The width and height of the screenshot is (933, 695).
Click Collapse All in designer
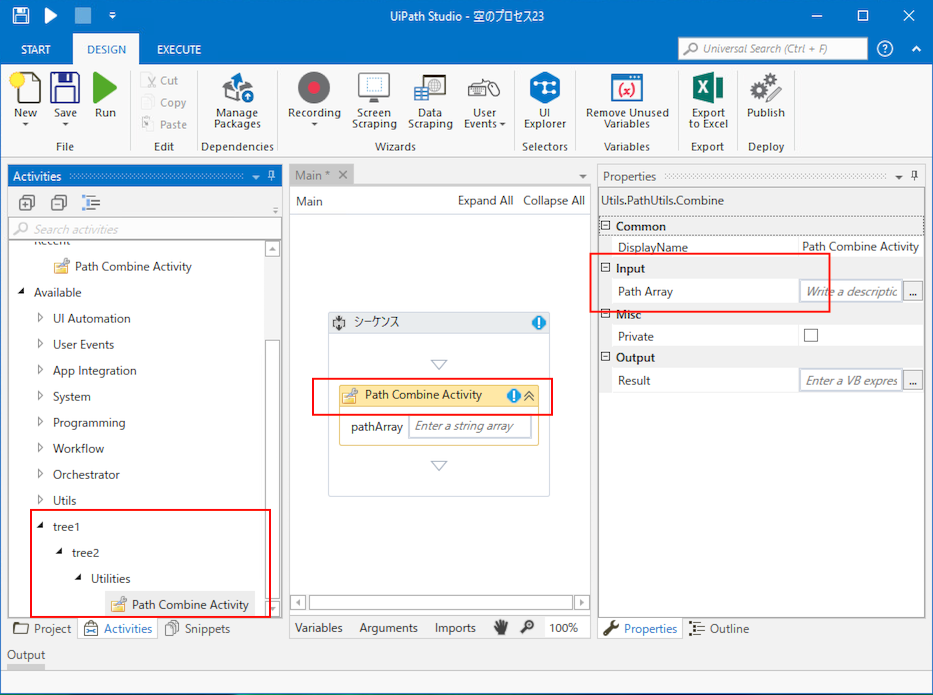[x=553, y=201]
